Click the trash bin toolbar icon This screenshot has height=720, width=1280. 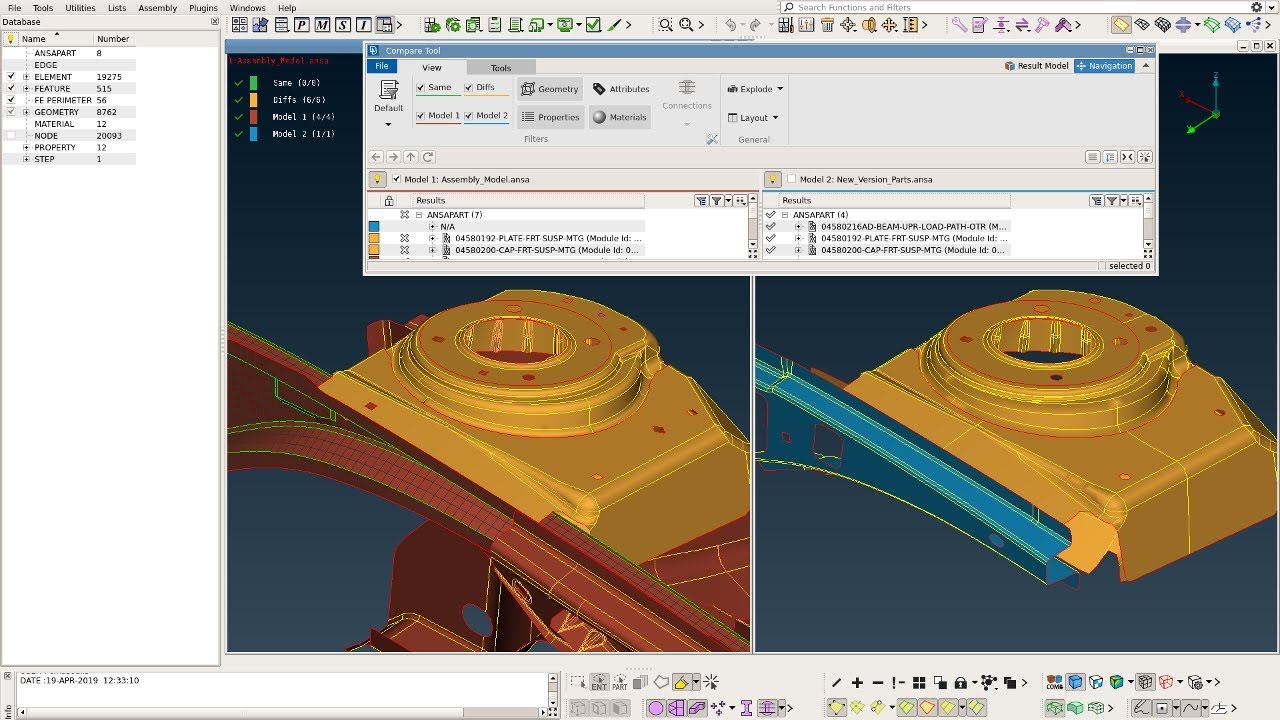pos(827,25)
